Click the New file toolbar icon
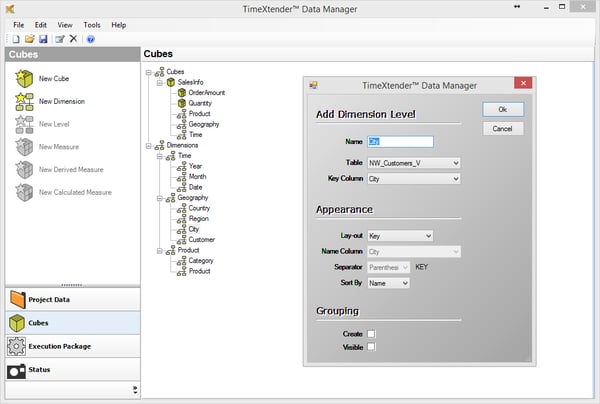 [x=16, y=39]
